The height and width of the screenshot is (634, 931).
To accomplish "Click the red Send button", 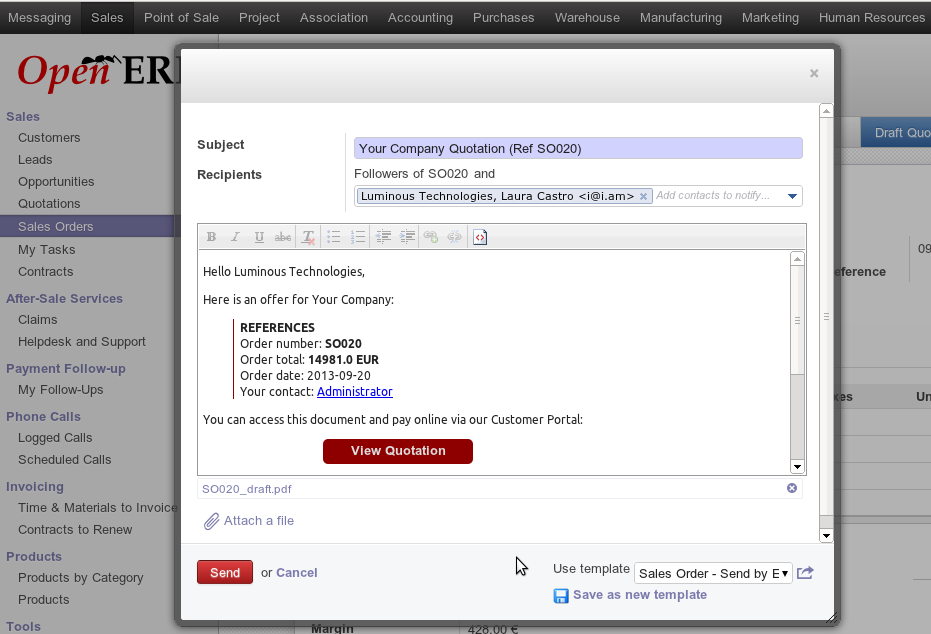I will (x=225, y=572).
